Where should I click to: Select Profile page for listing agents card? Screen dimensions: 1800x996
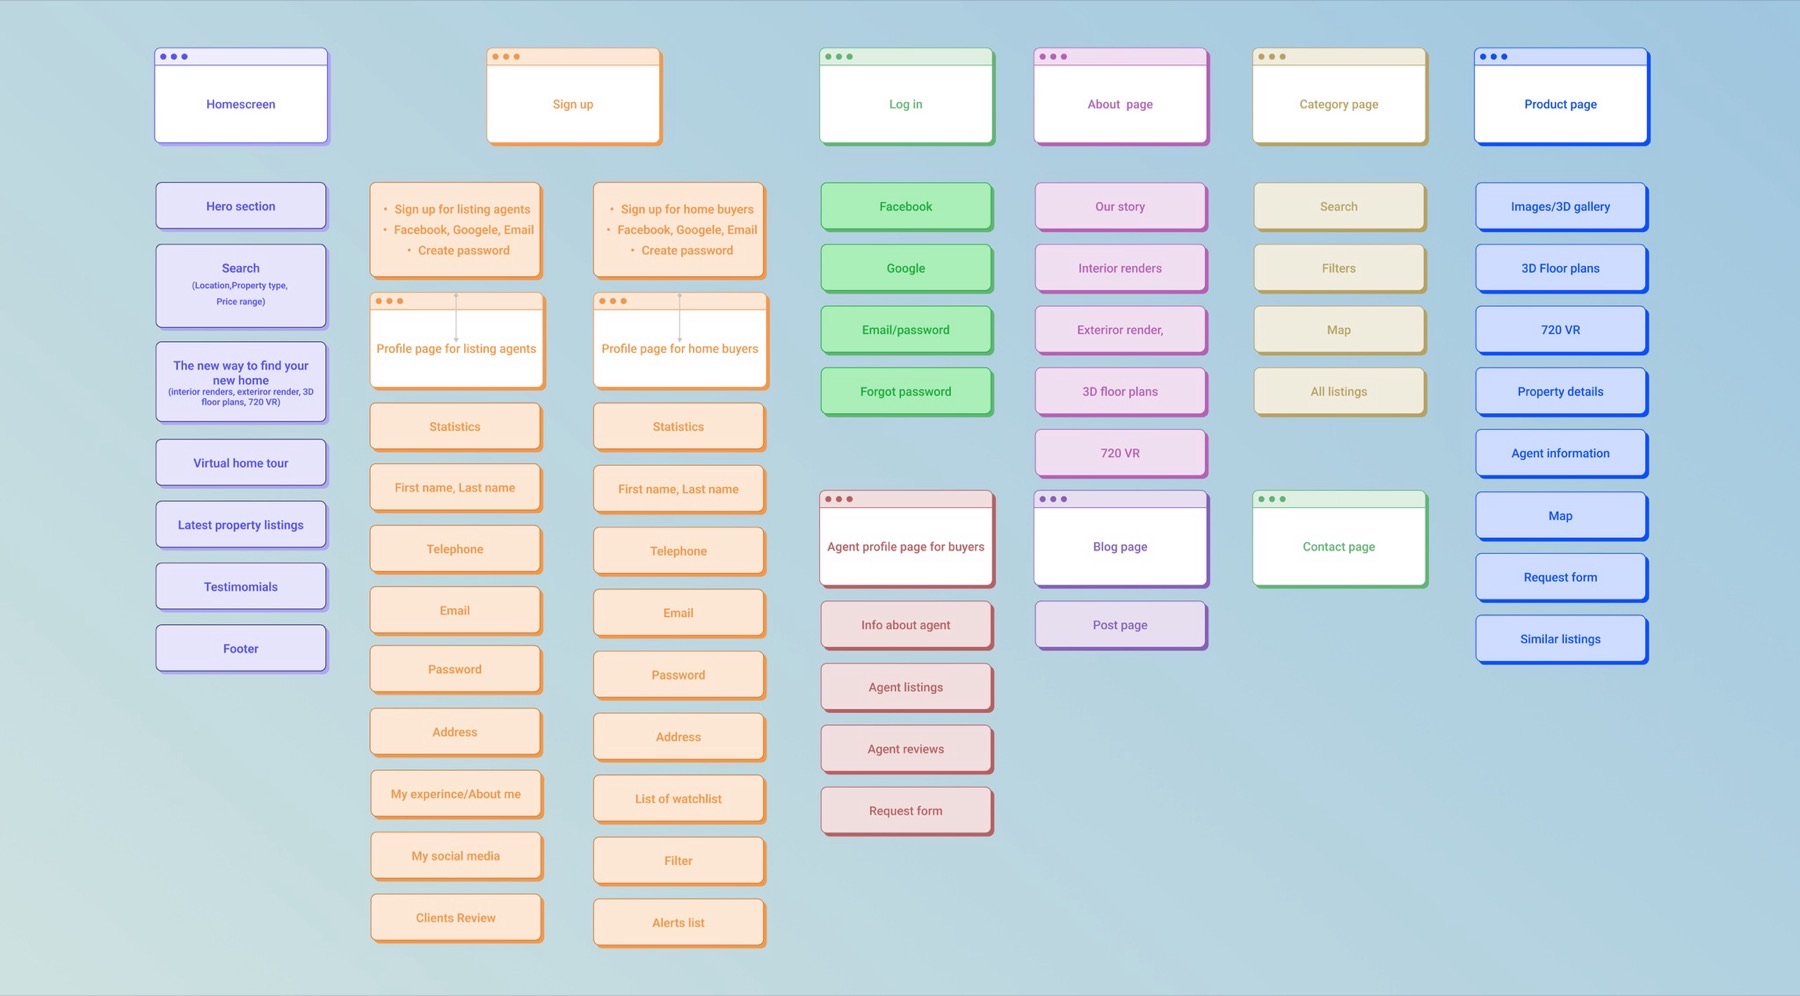(x=457, y=341)
